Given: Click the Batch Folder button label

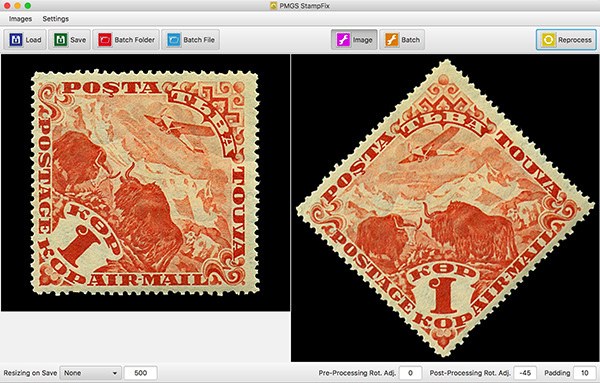Looking at the screenshot, I should tap(135, 40).
